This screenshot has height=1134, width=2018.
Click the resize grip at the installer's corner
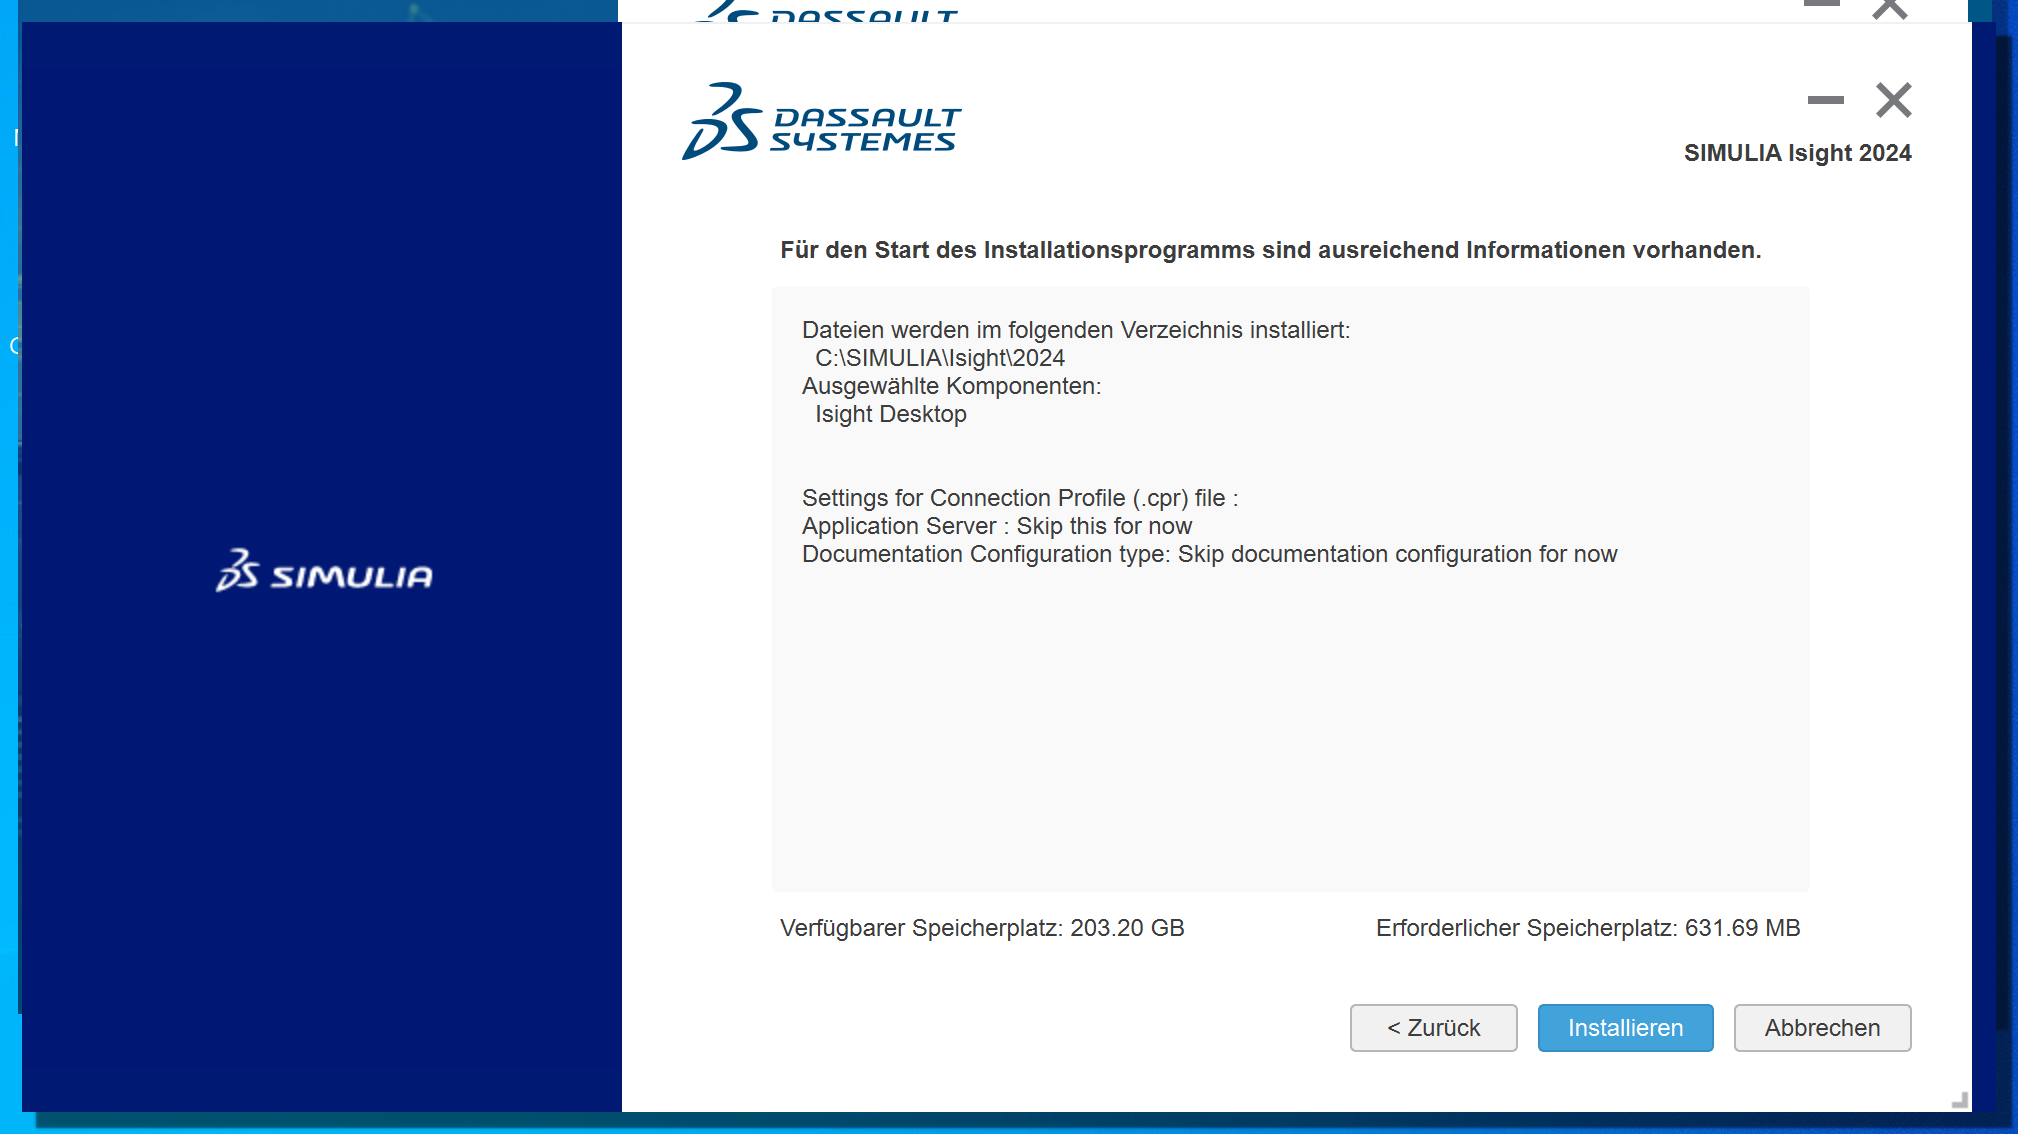coord(1960,1100)
